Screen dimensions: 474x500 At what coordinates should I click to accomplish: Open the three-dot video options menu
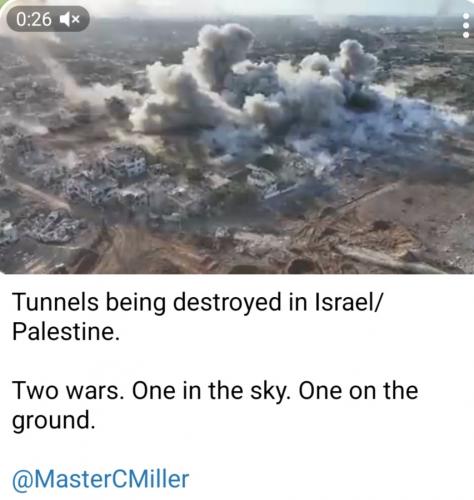(466, 25)
